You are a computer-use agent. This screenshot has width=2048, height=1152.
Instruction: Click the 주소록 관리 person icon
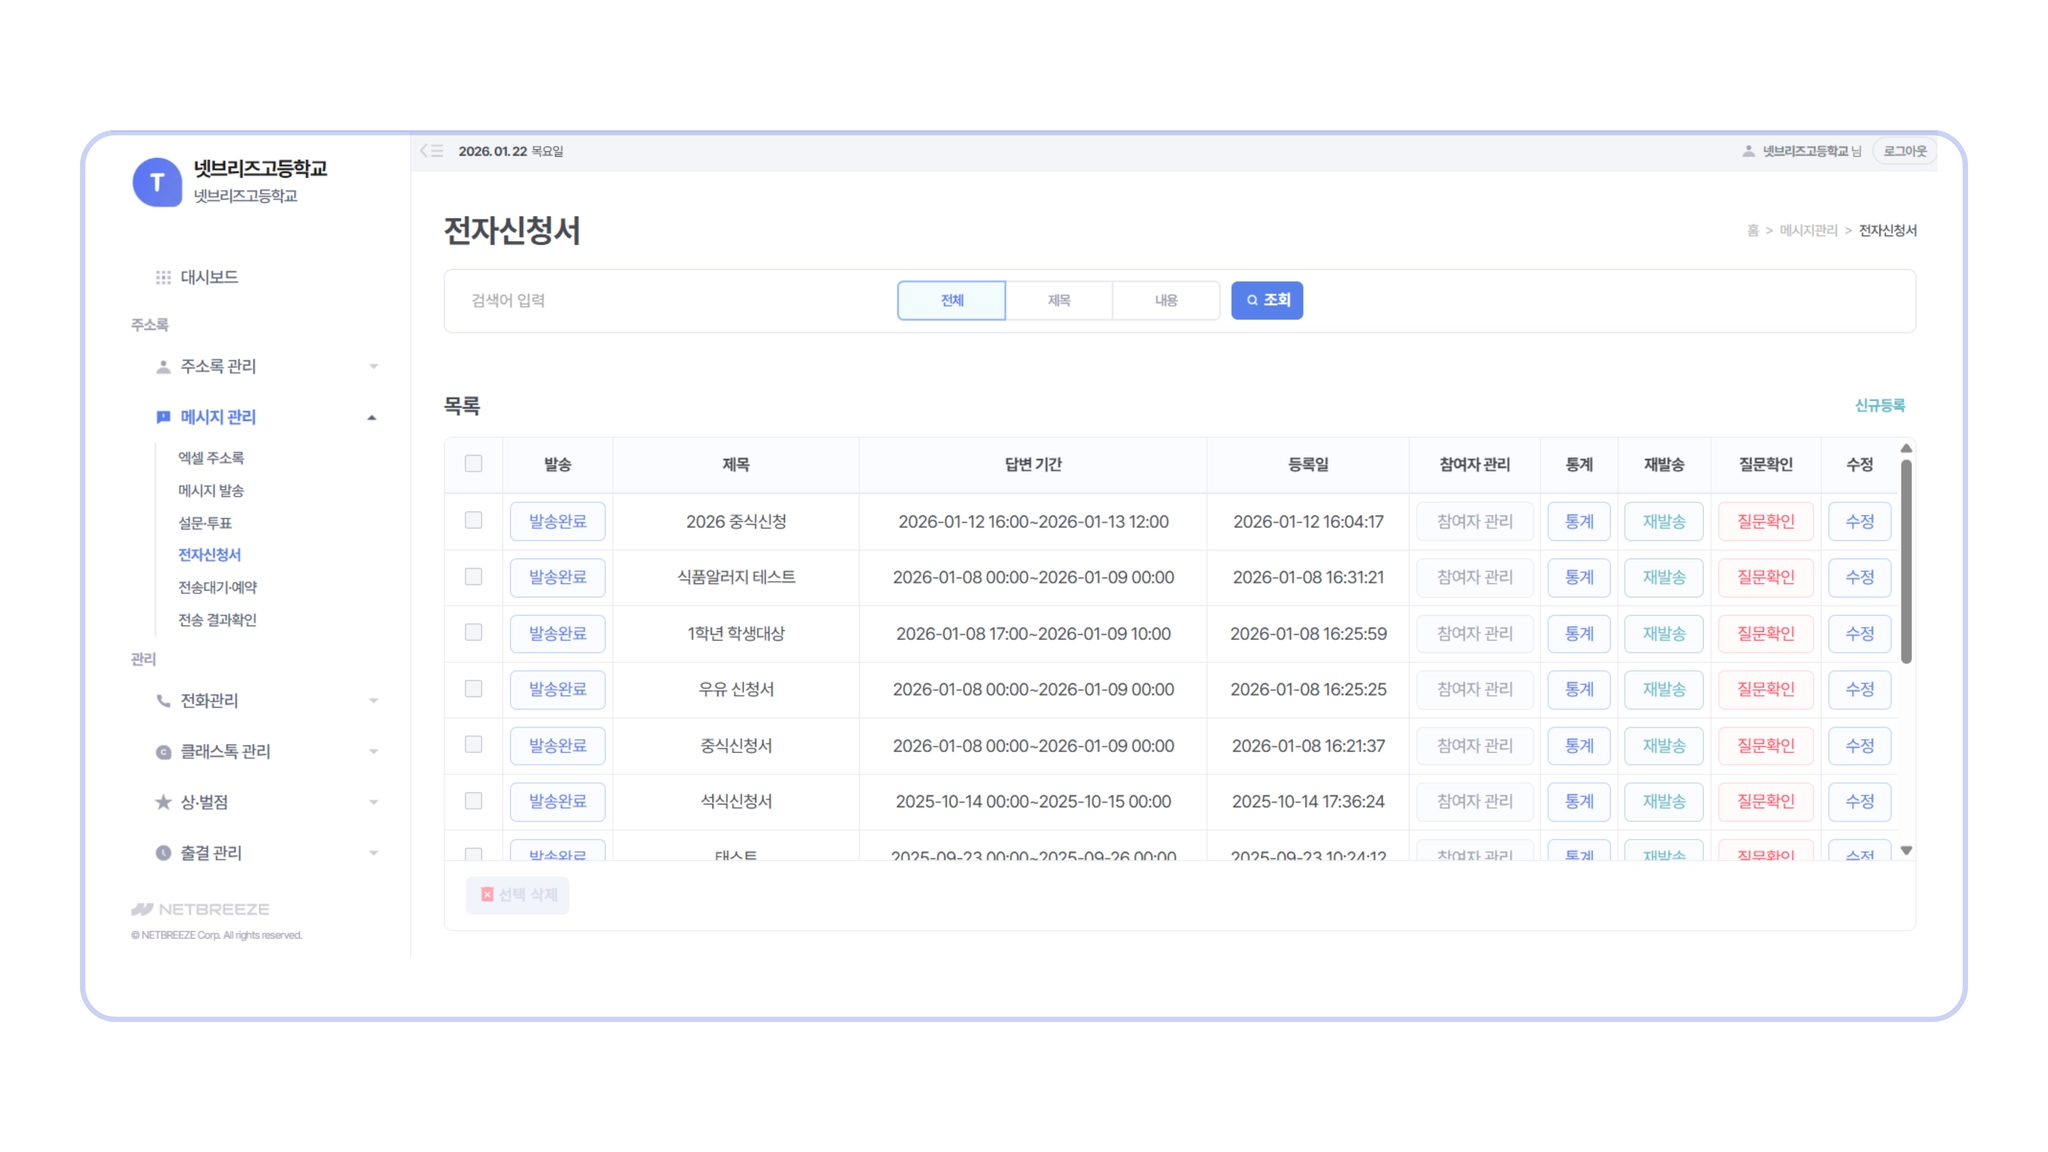163,367
